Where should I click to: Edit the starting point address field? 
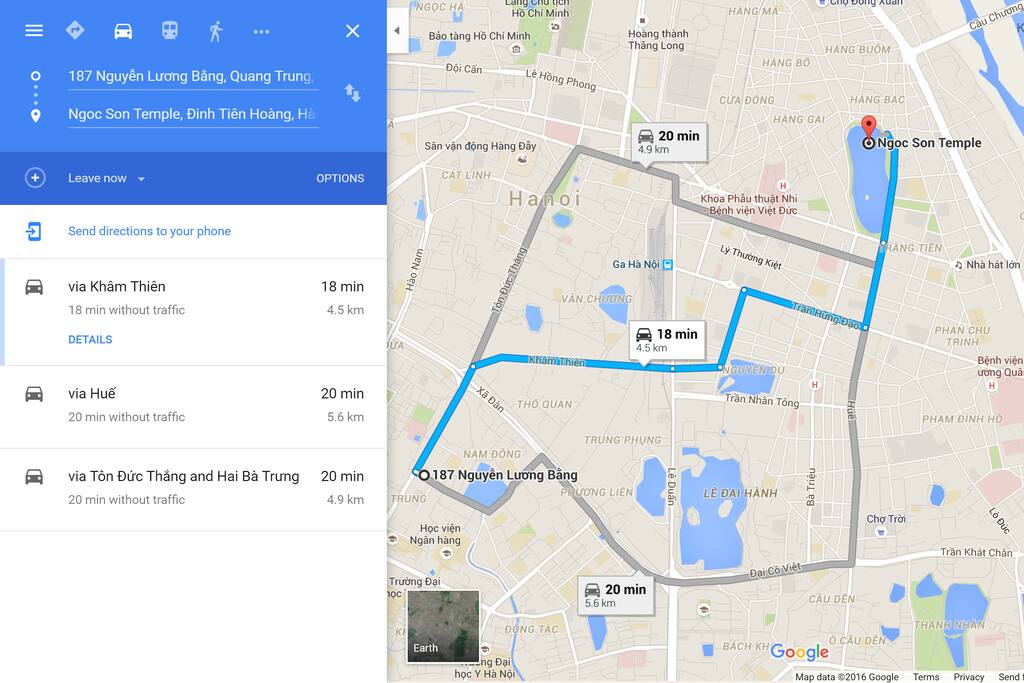click(193, 76)
